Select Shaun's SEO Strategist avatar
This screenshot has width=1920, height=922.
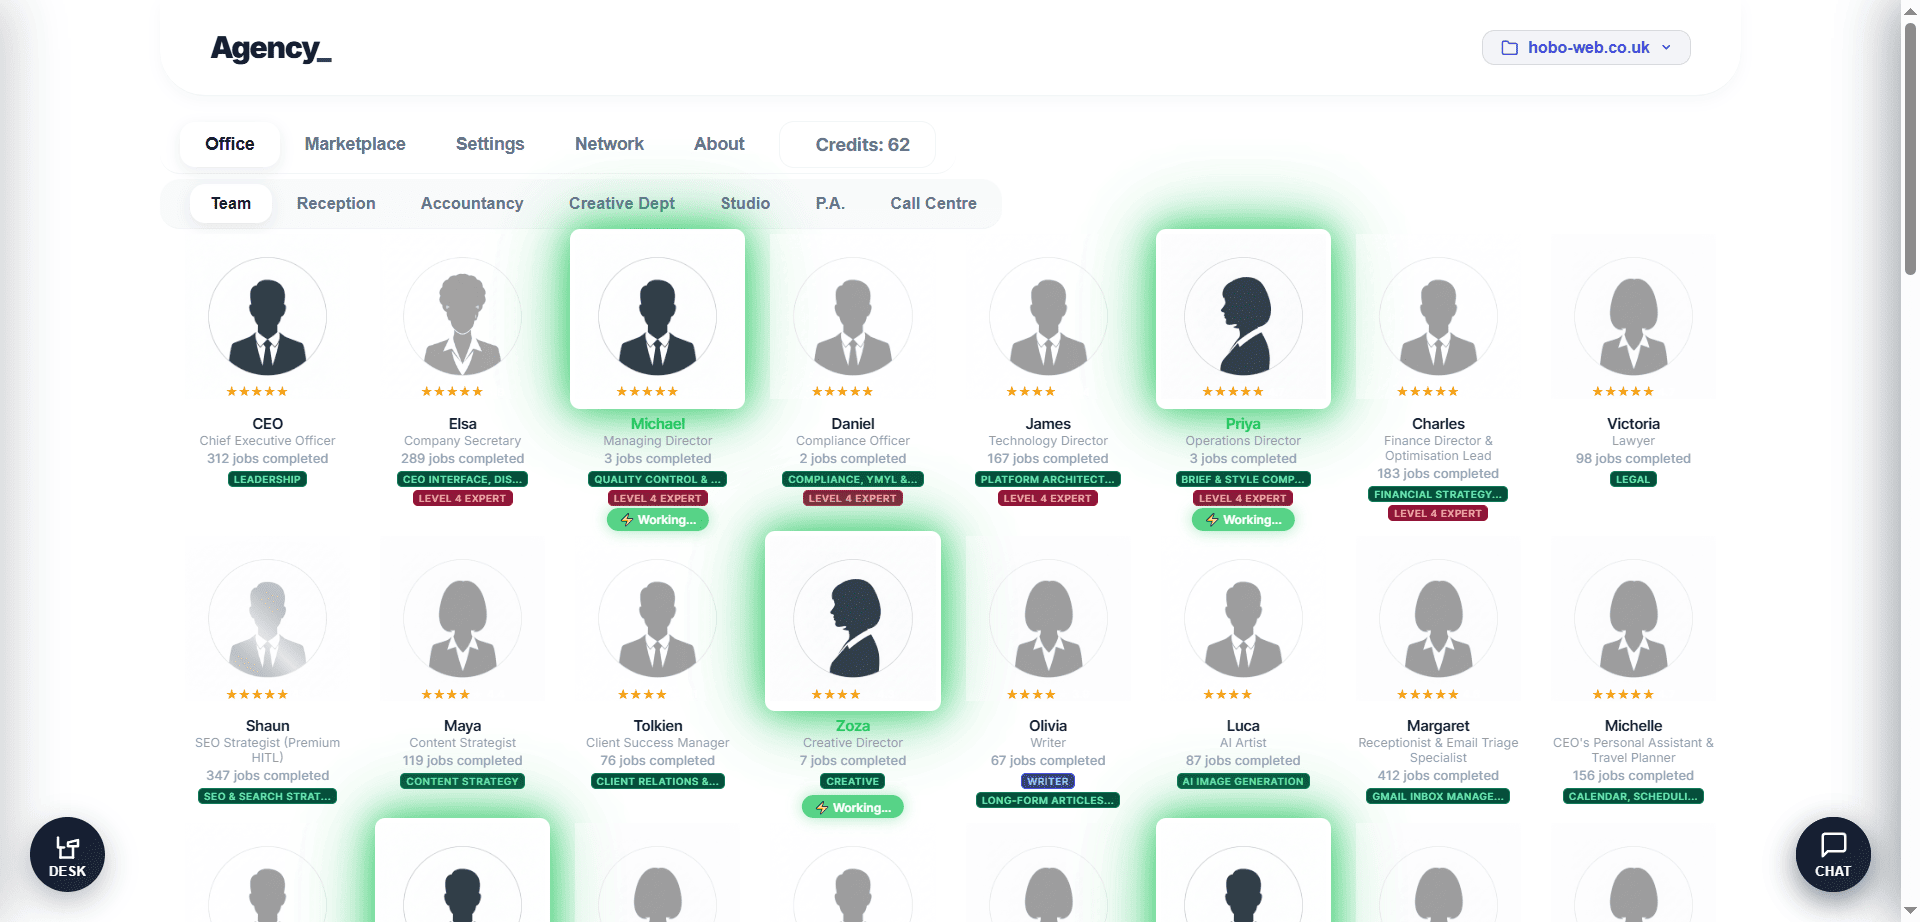click(x=267, y=619)
